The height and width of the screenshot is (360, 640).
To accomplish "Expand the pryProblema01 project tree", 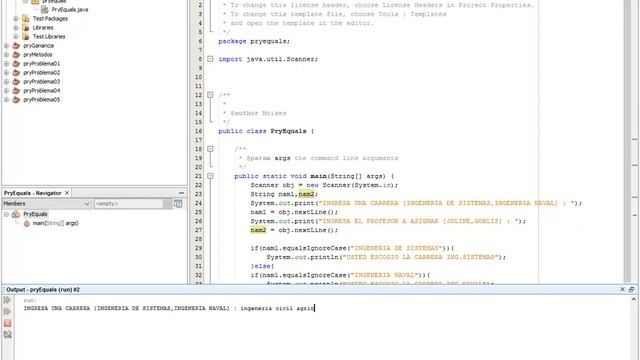I will tap(7, 63).
